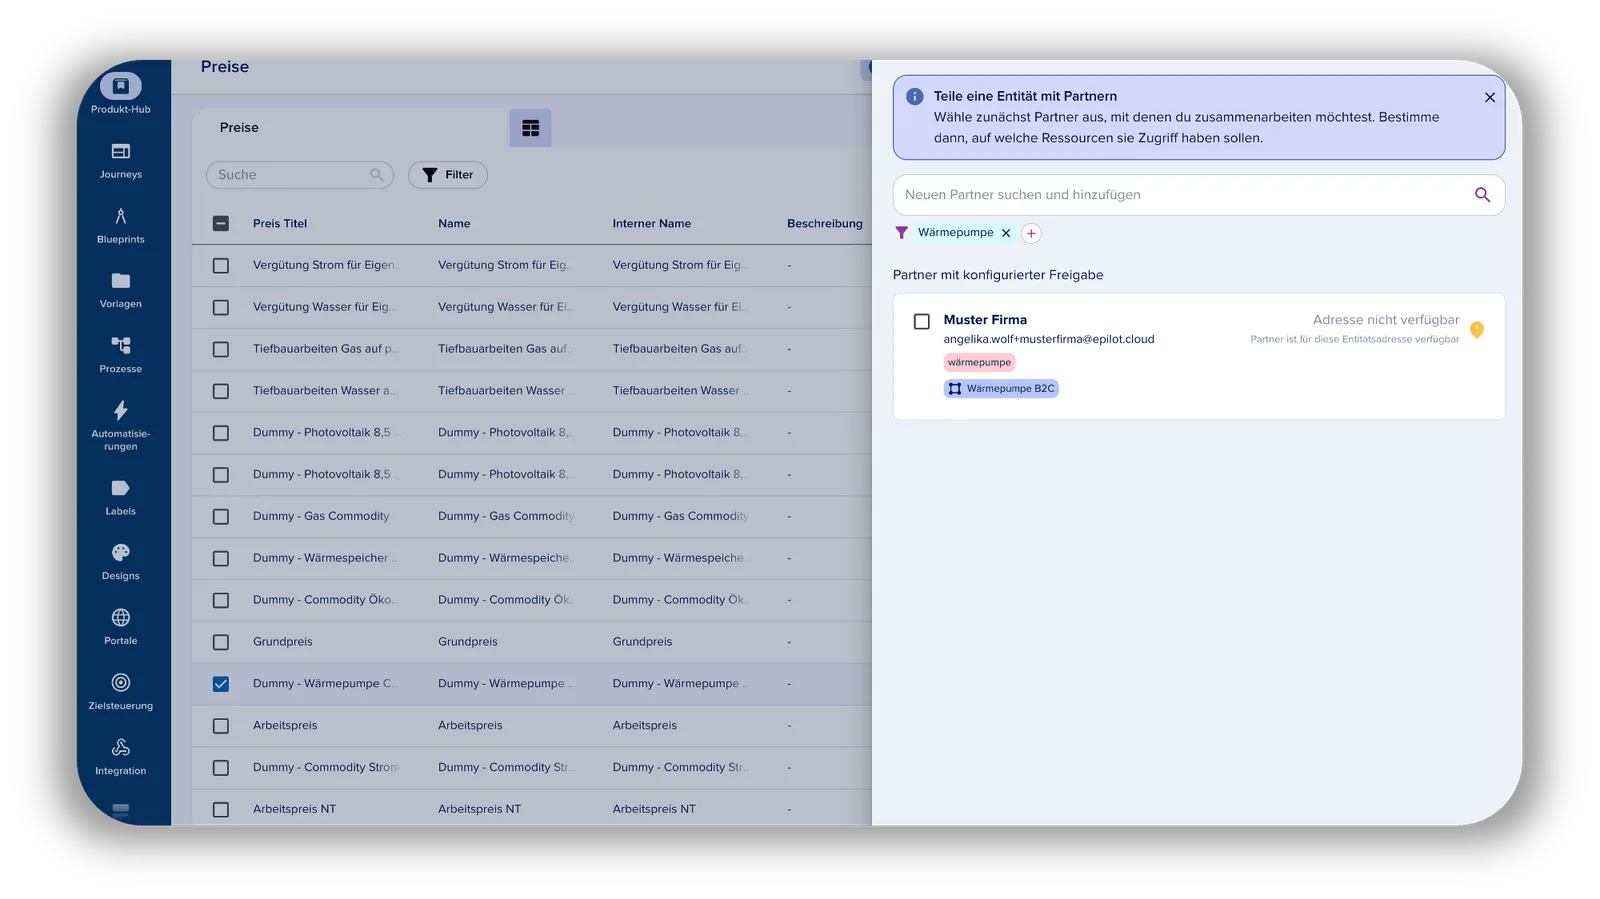Click the Muster Firma partner name

[985, 320]
